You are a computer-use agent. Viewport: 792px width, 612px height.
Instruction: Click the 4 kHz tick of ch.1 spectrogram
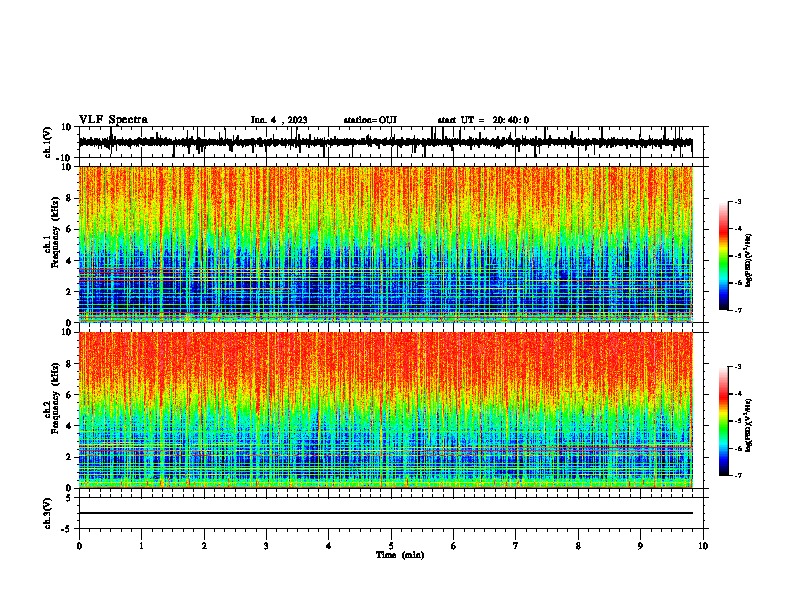70,261
